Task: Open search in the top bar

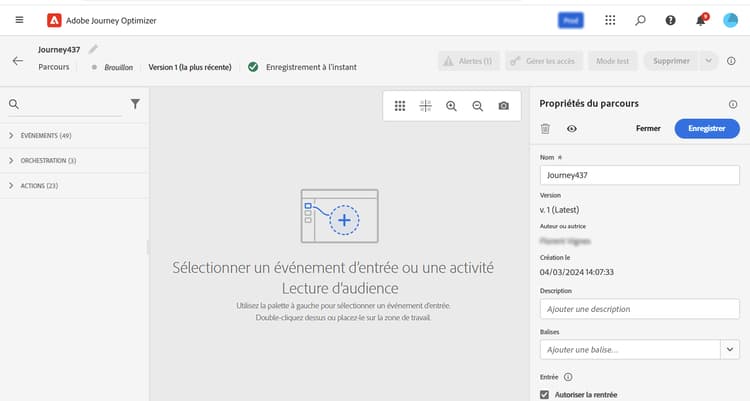Action: pos(640,20)
